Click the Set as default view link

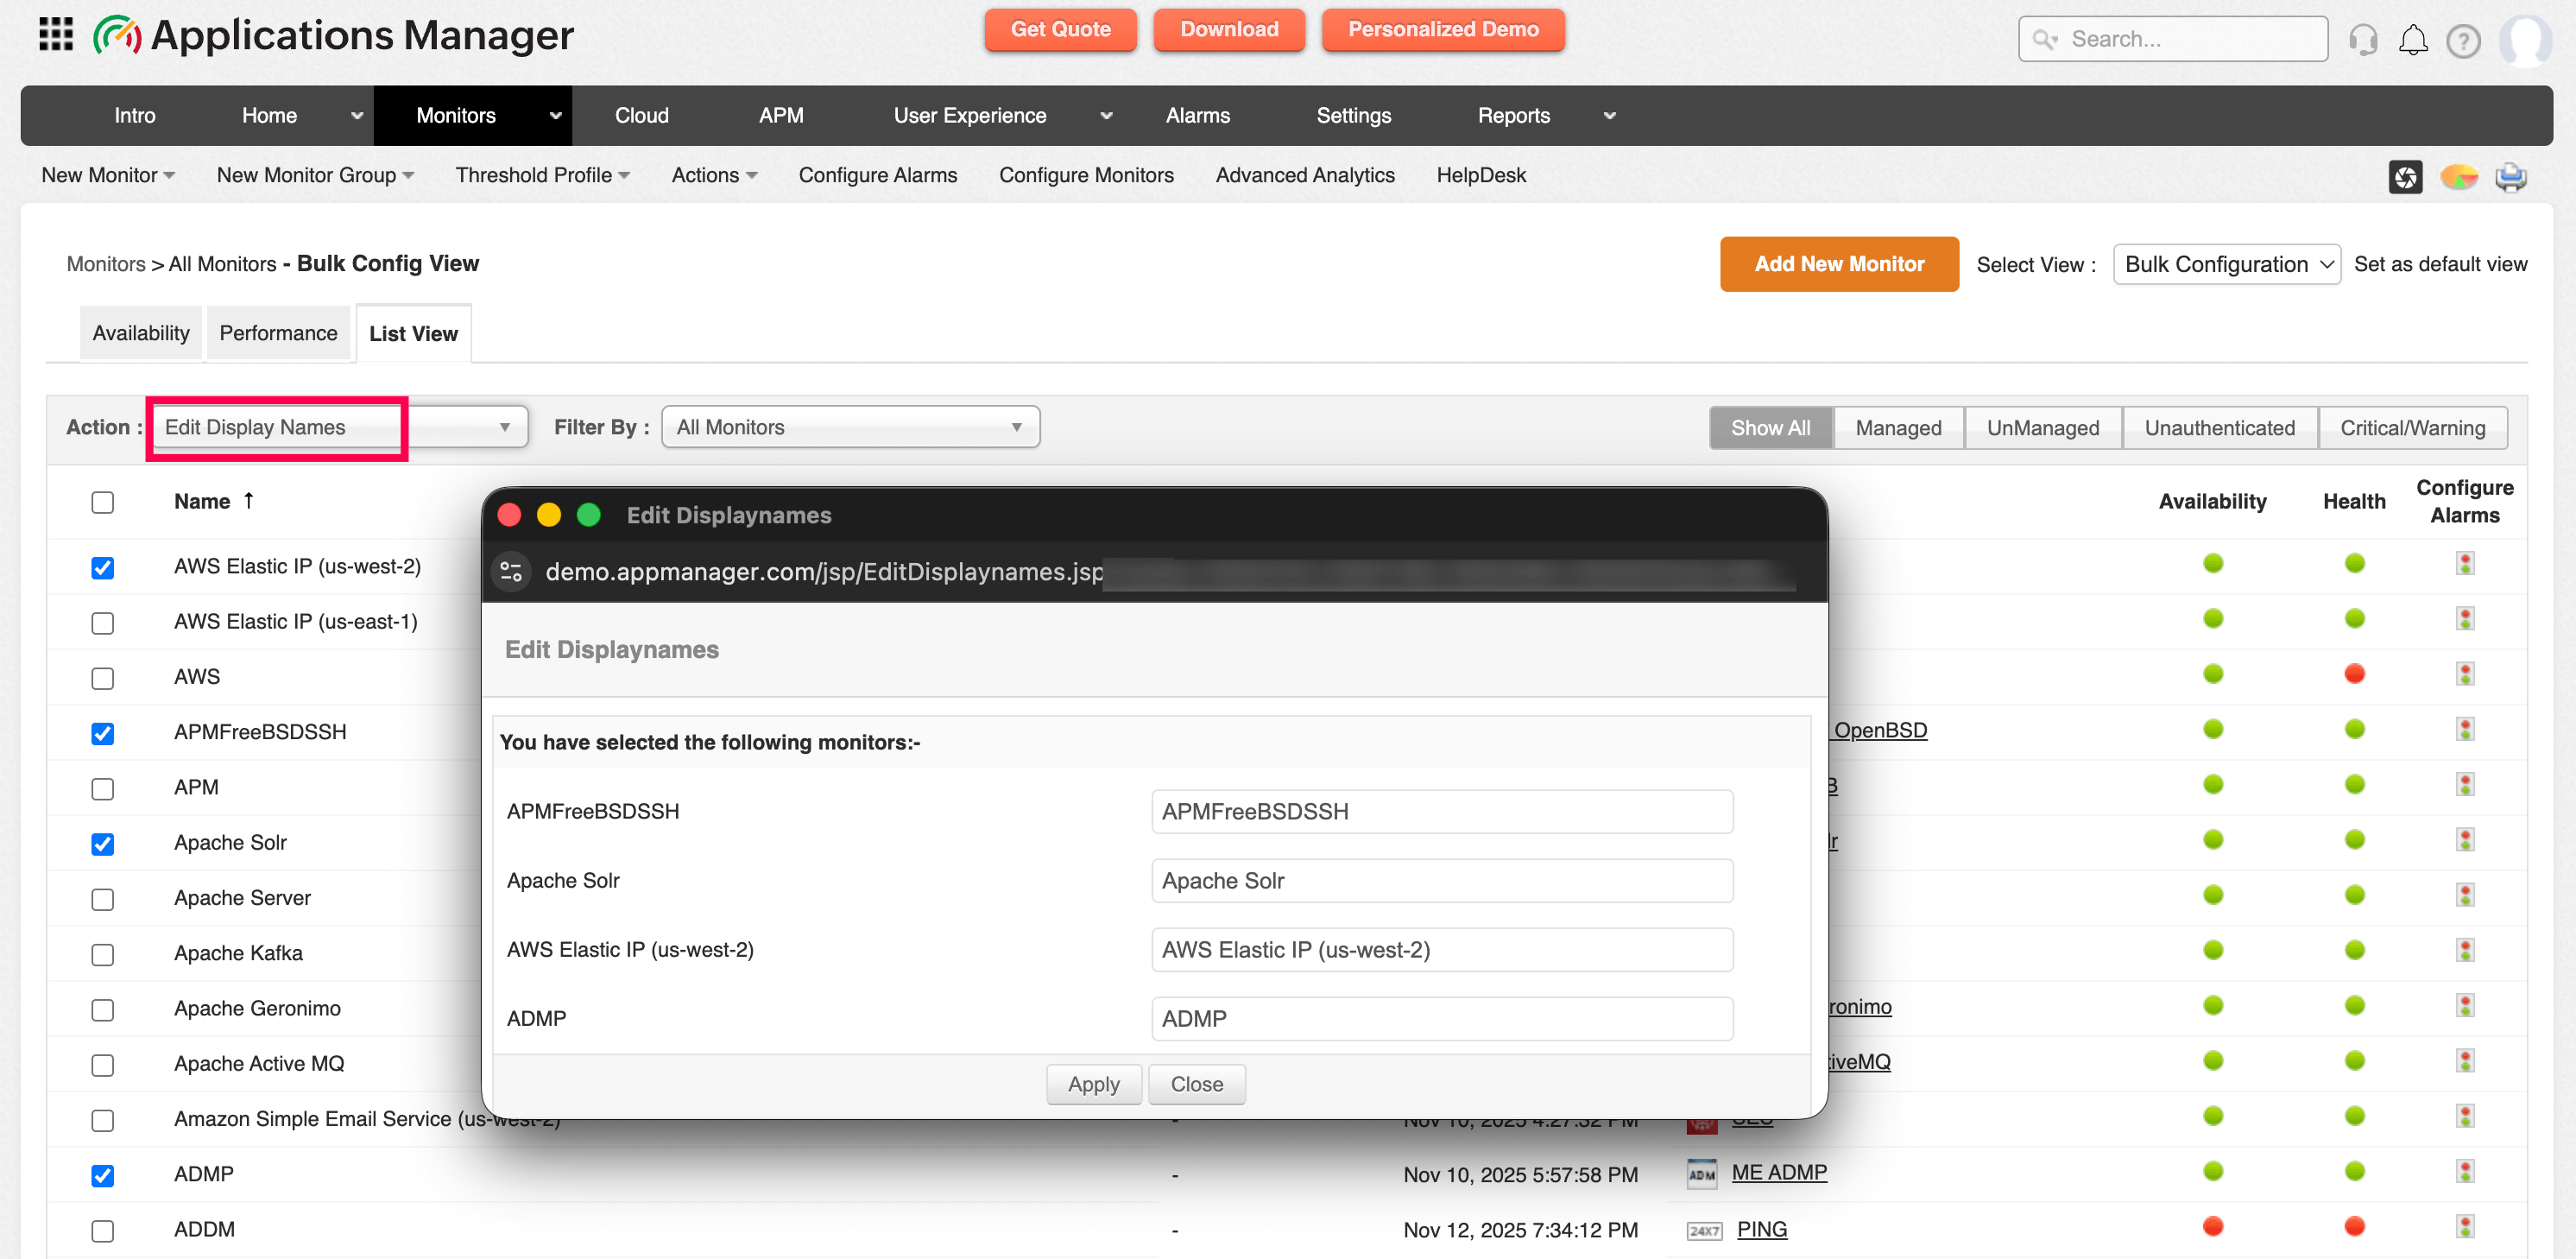[x=2440, y=264]
